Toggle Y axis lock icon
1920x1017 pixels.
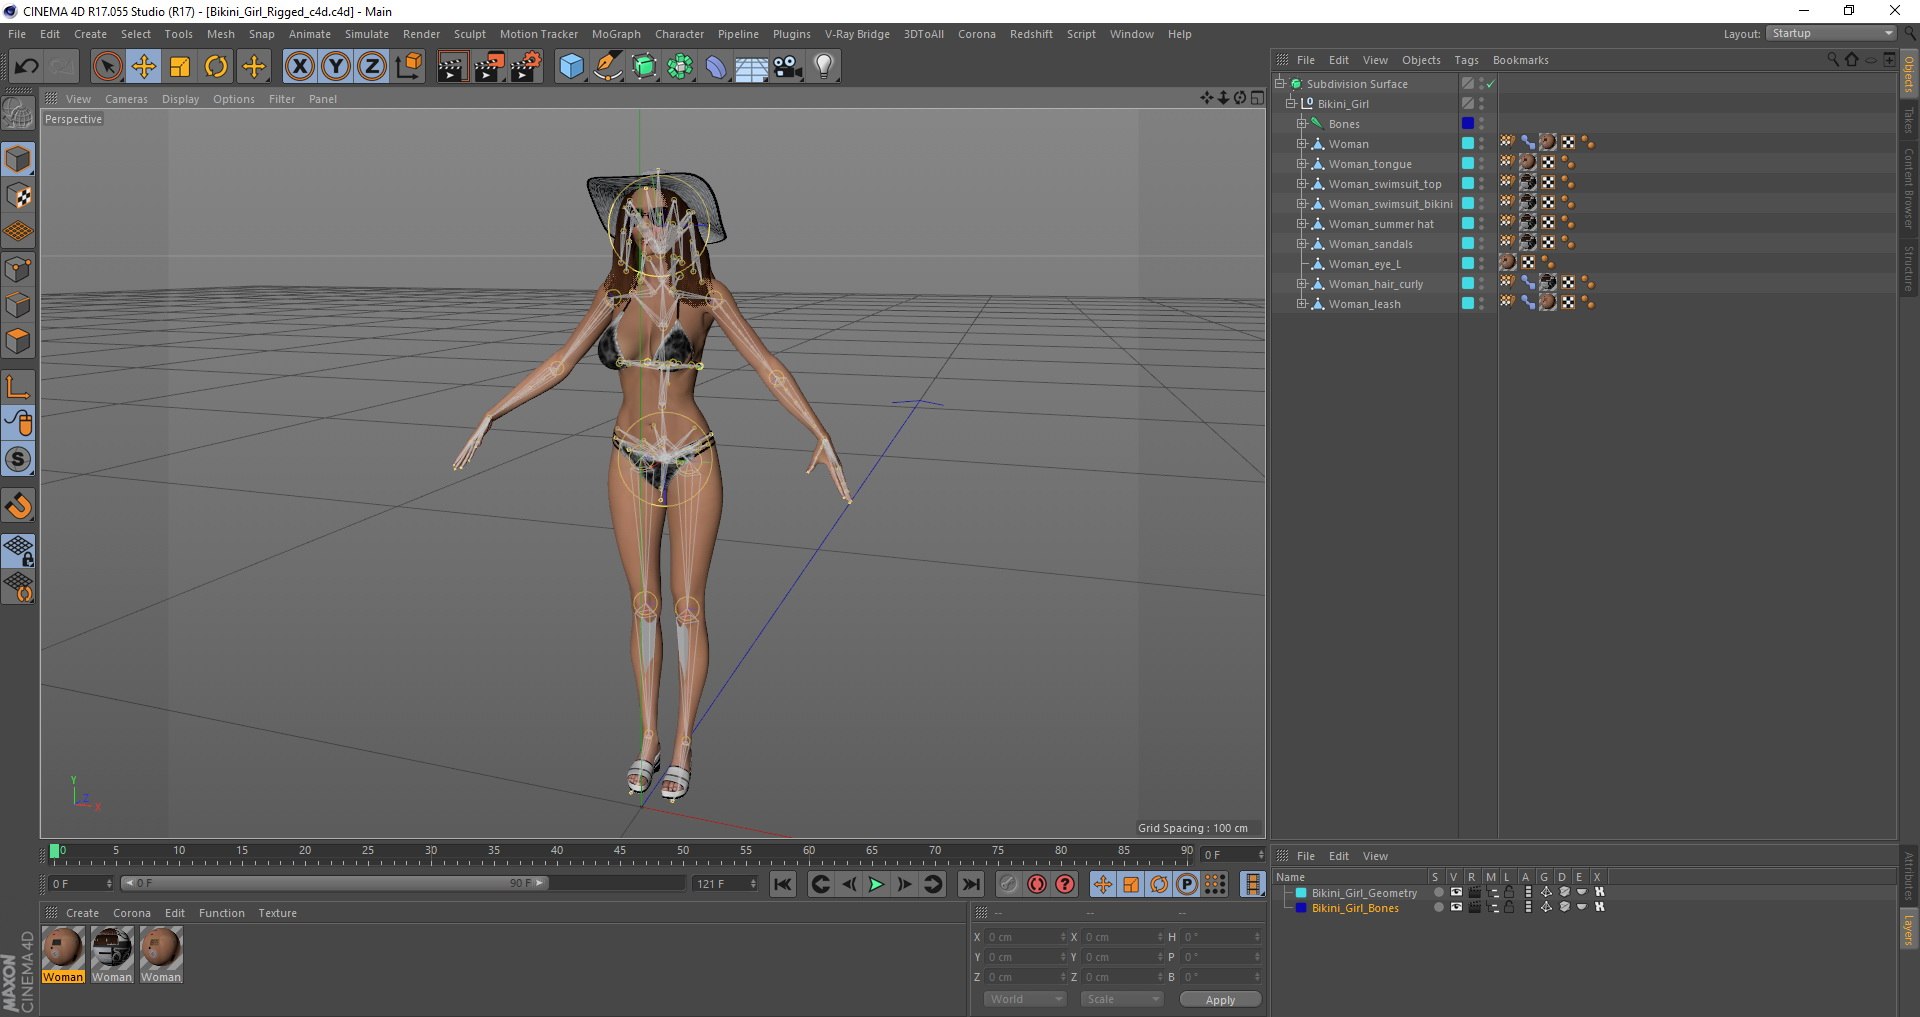(336, 66)
